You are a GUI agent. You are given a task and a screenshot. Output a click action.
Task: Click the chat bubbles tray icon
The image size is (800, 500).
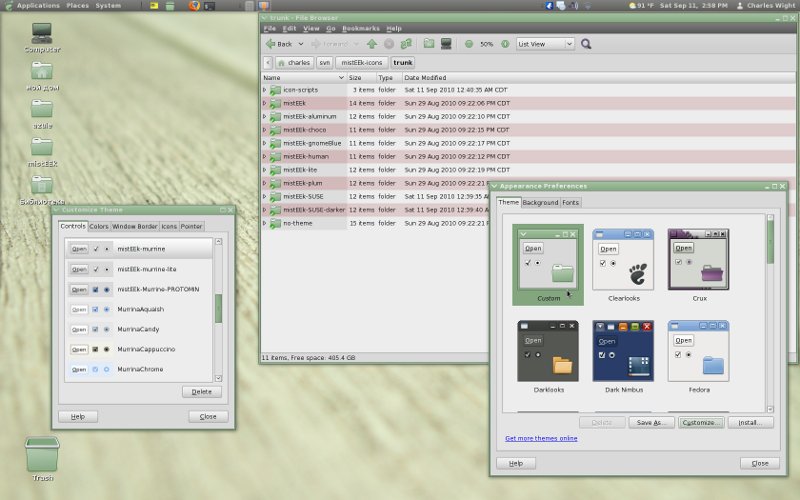(561, 6)
